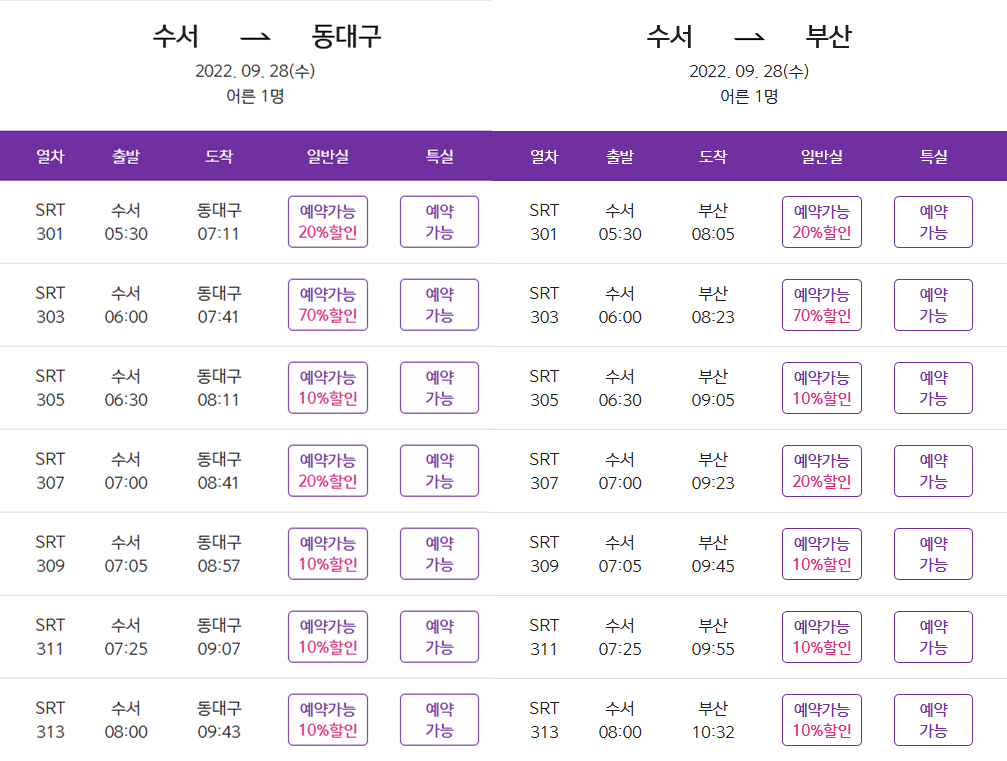Book 특실 on SRT 311 to 부산
Viewport: 1007px width, 761px height.
932,636
